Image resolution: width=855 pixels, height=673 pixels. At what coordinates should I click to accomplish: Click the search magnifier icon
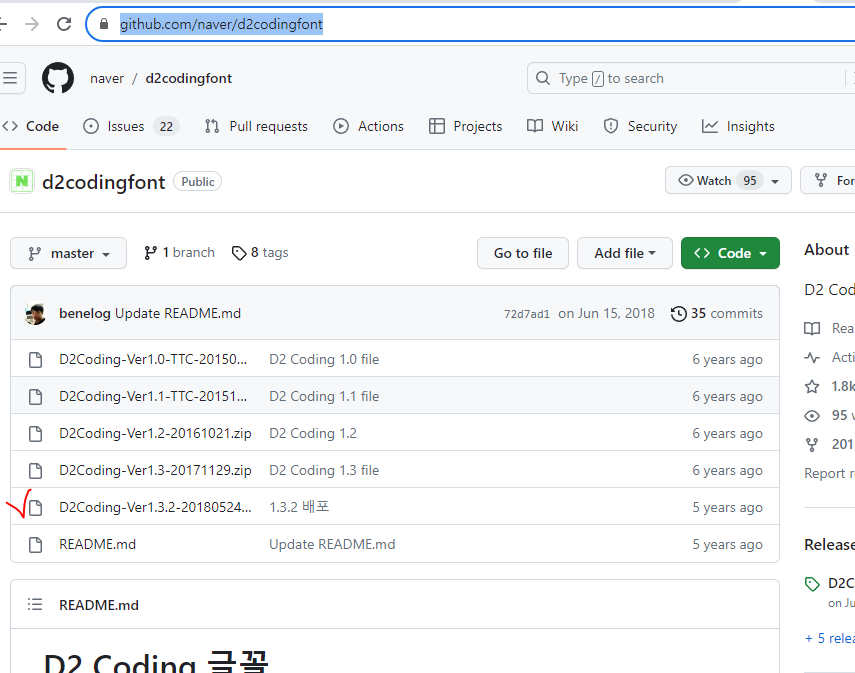pyautogui.click(x=541, y=78)
